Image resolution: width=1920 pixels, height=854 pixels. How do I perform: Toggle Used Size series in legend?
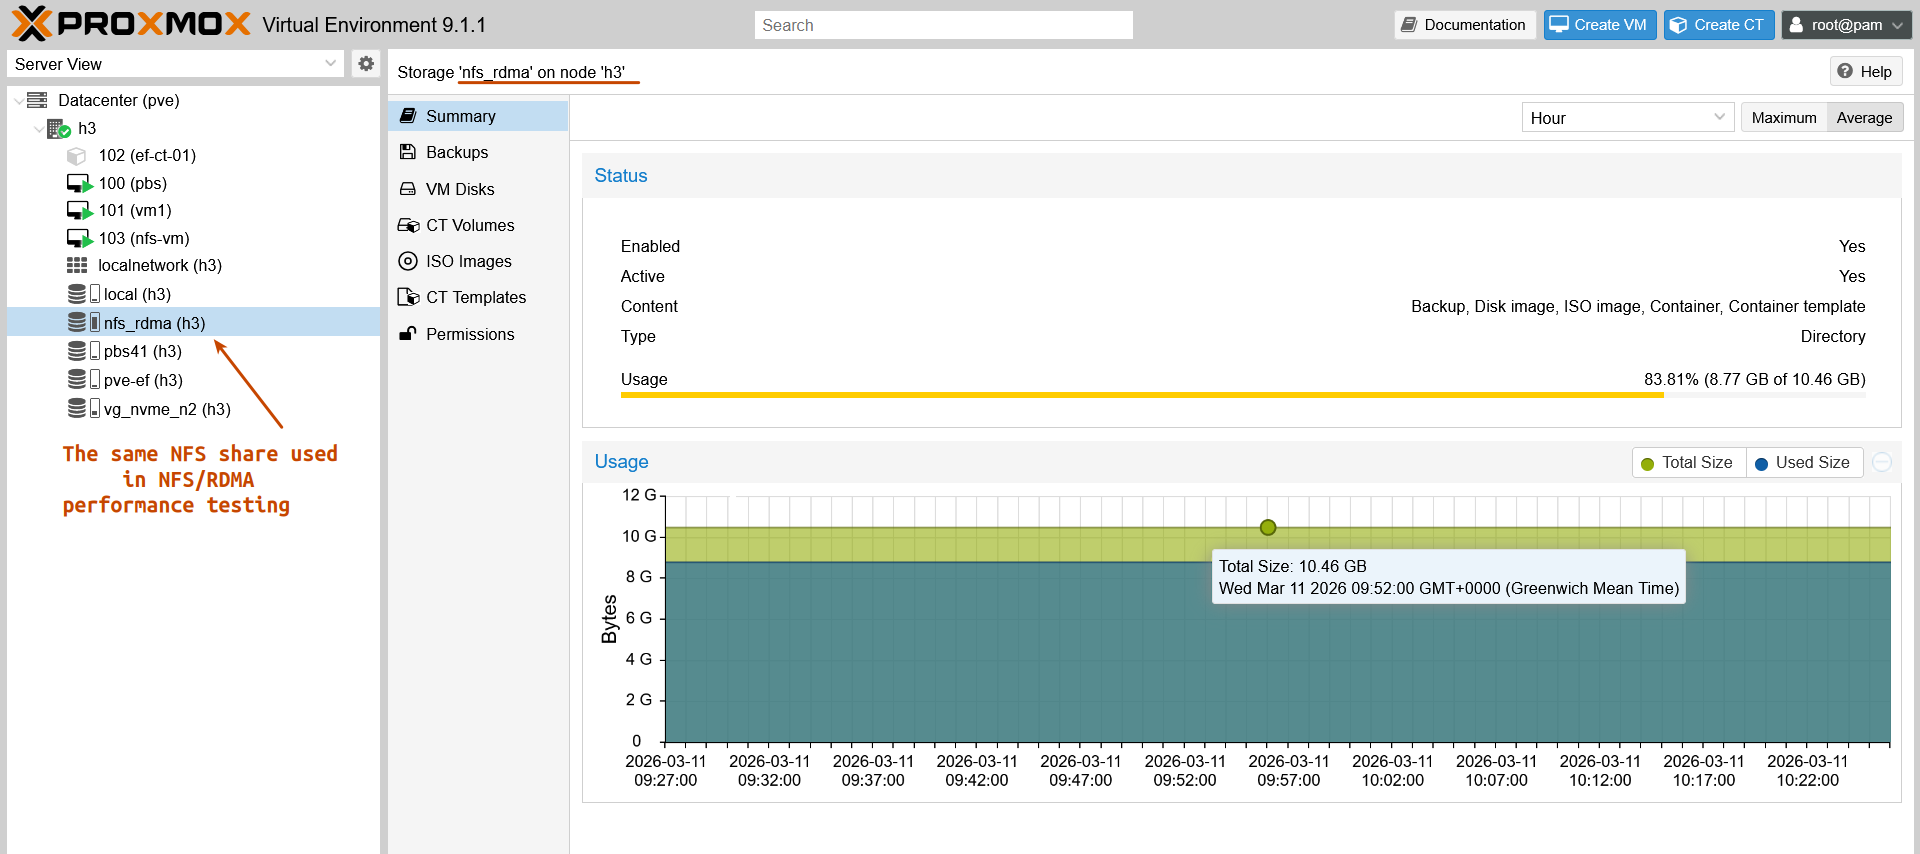1803,462
